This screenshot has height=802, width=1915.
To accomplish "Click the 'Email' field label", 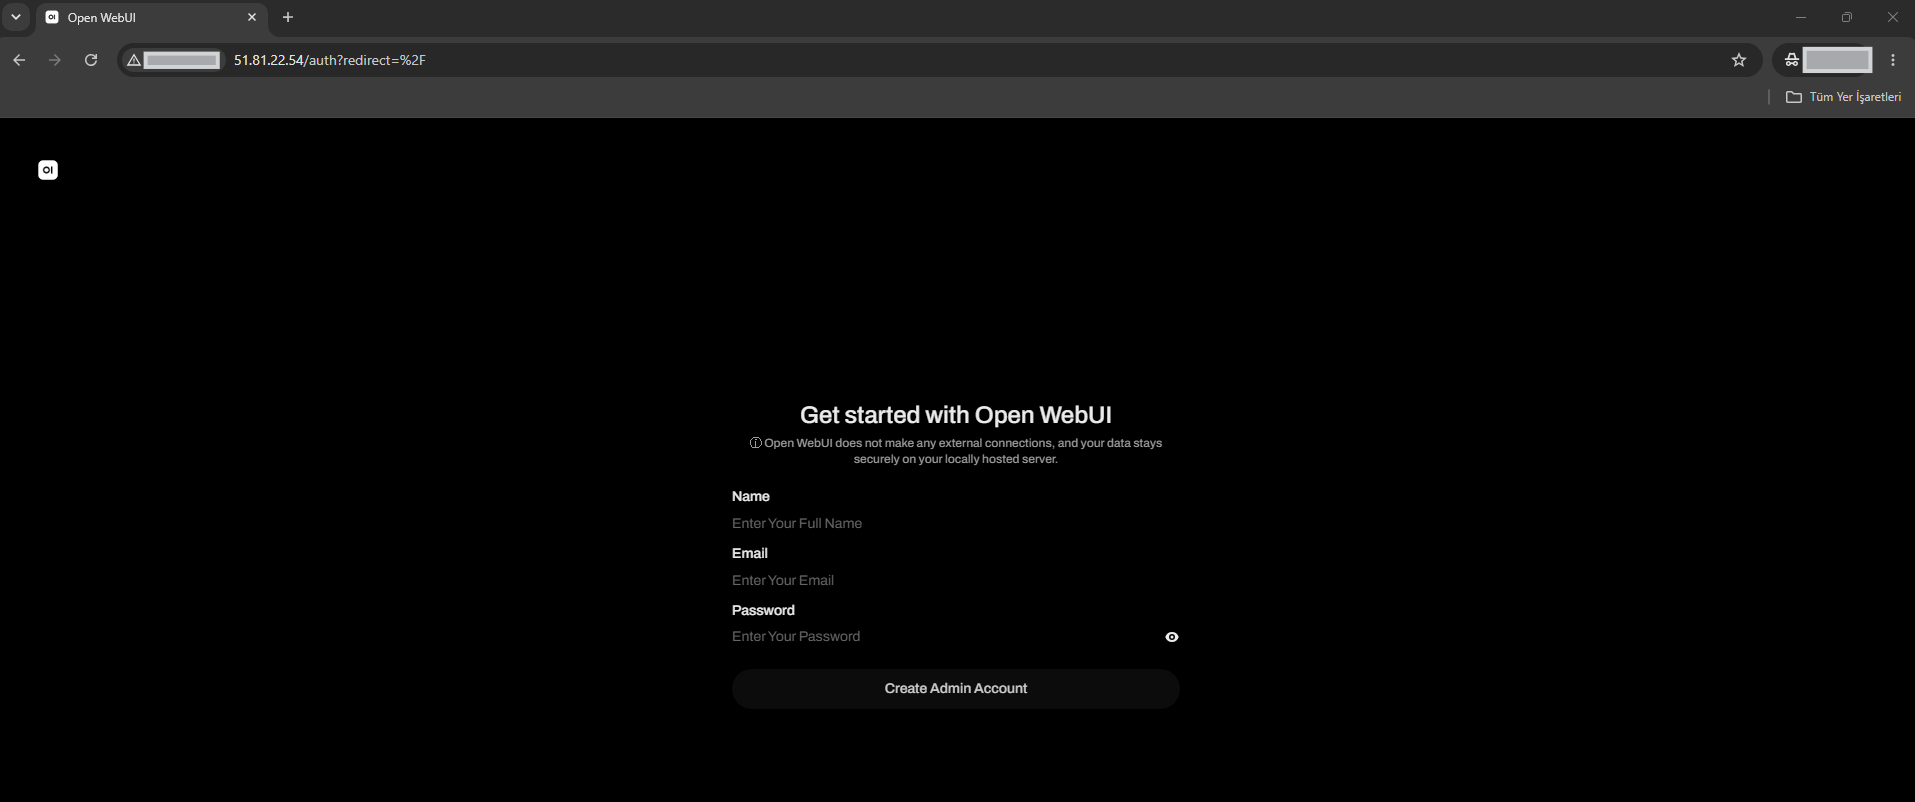I will click(750, 553).
